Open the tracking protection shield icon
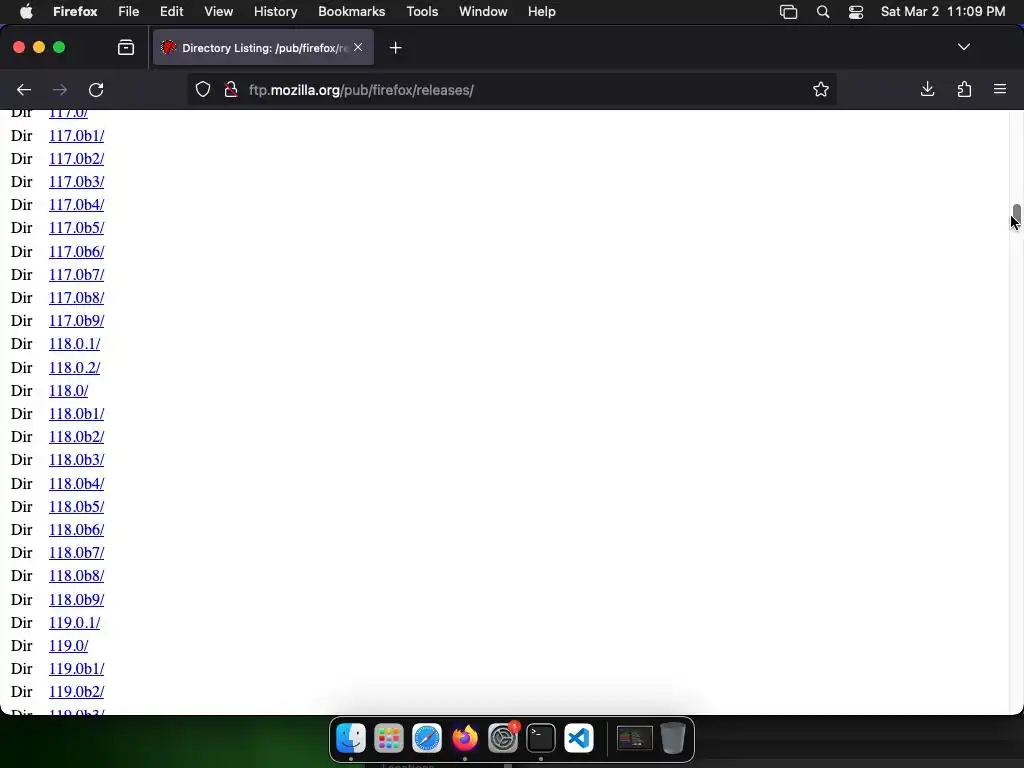The image size is (1024, 768). [x=203, y=89]
